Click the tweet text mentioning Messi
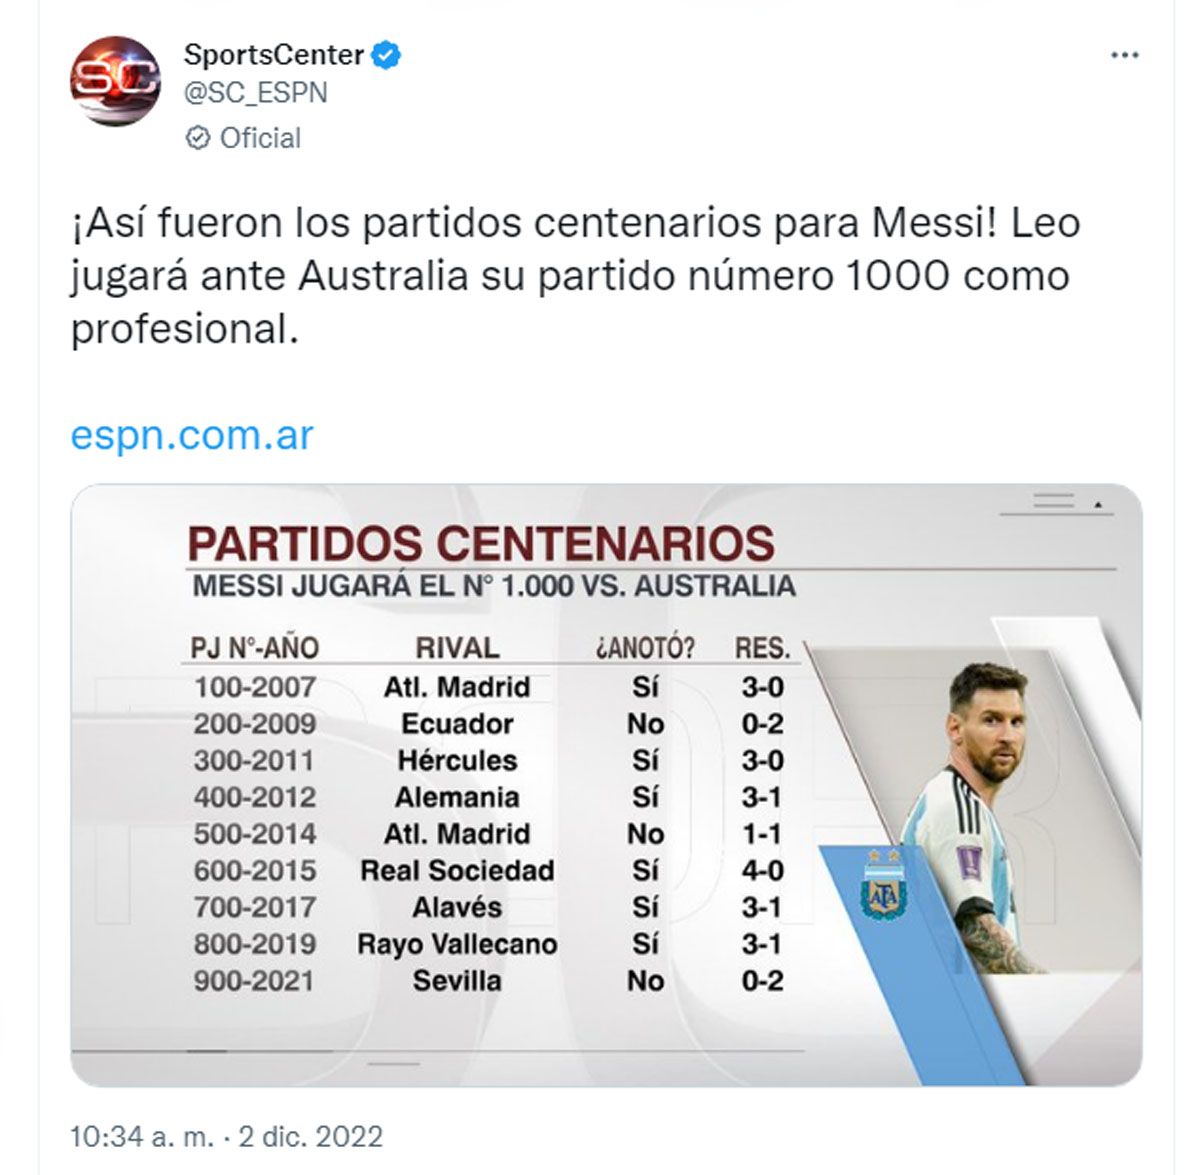This screenshot has height=1175, width=1200. click(x=575, y=275)
